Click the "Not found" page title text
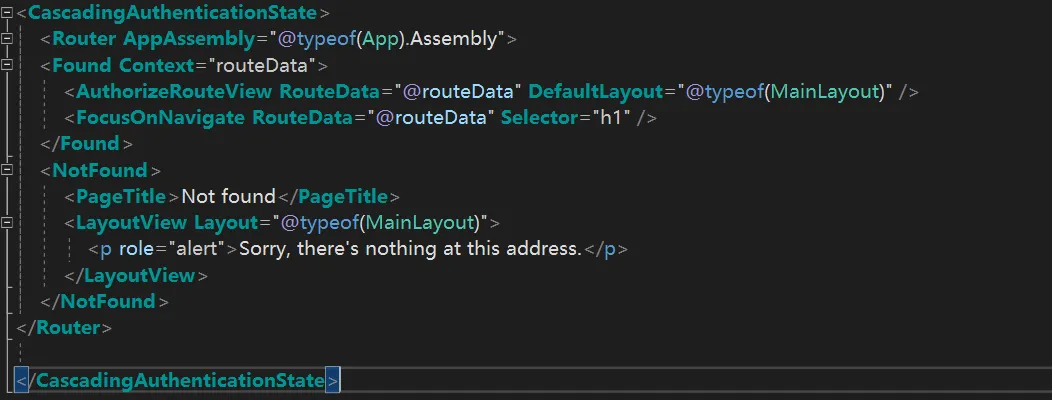 [x=228, y=196]
